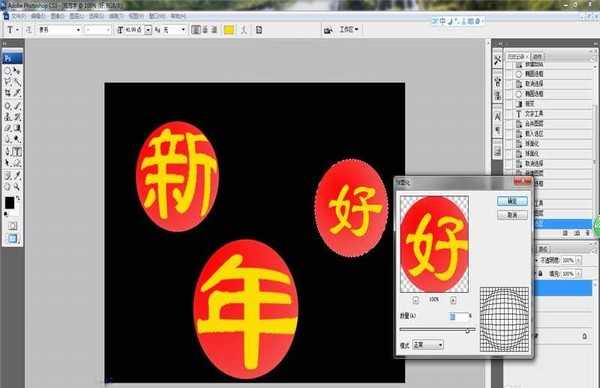Open the anti-aliasing method dropdown
Image resolution: width=600 pixels, height=388 pixels.
pyautogui.click(x=183, y=30)
